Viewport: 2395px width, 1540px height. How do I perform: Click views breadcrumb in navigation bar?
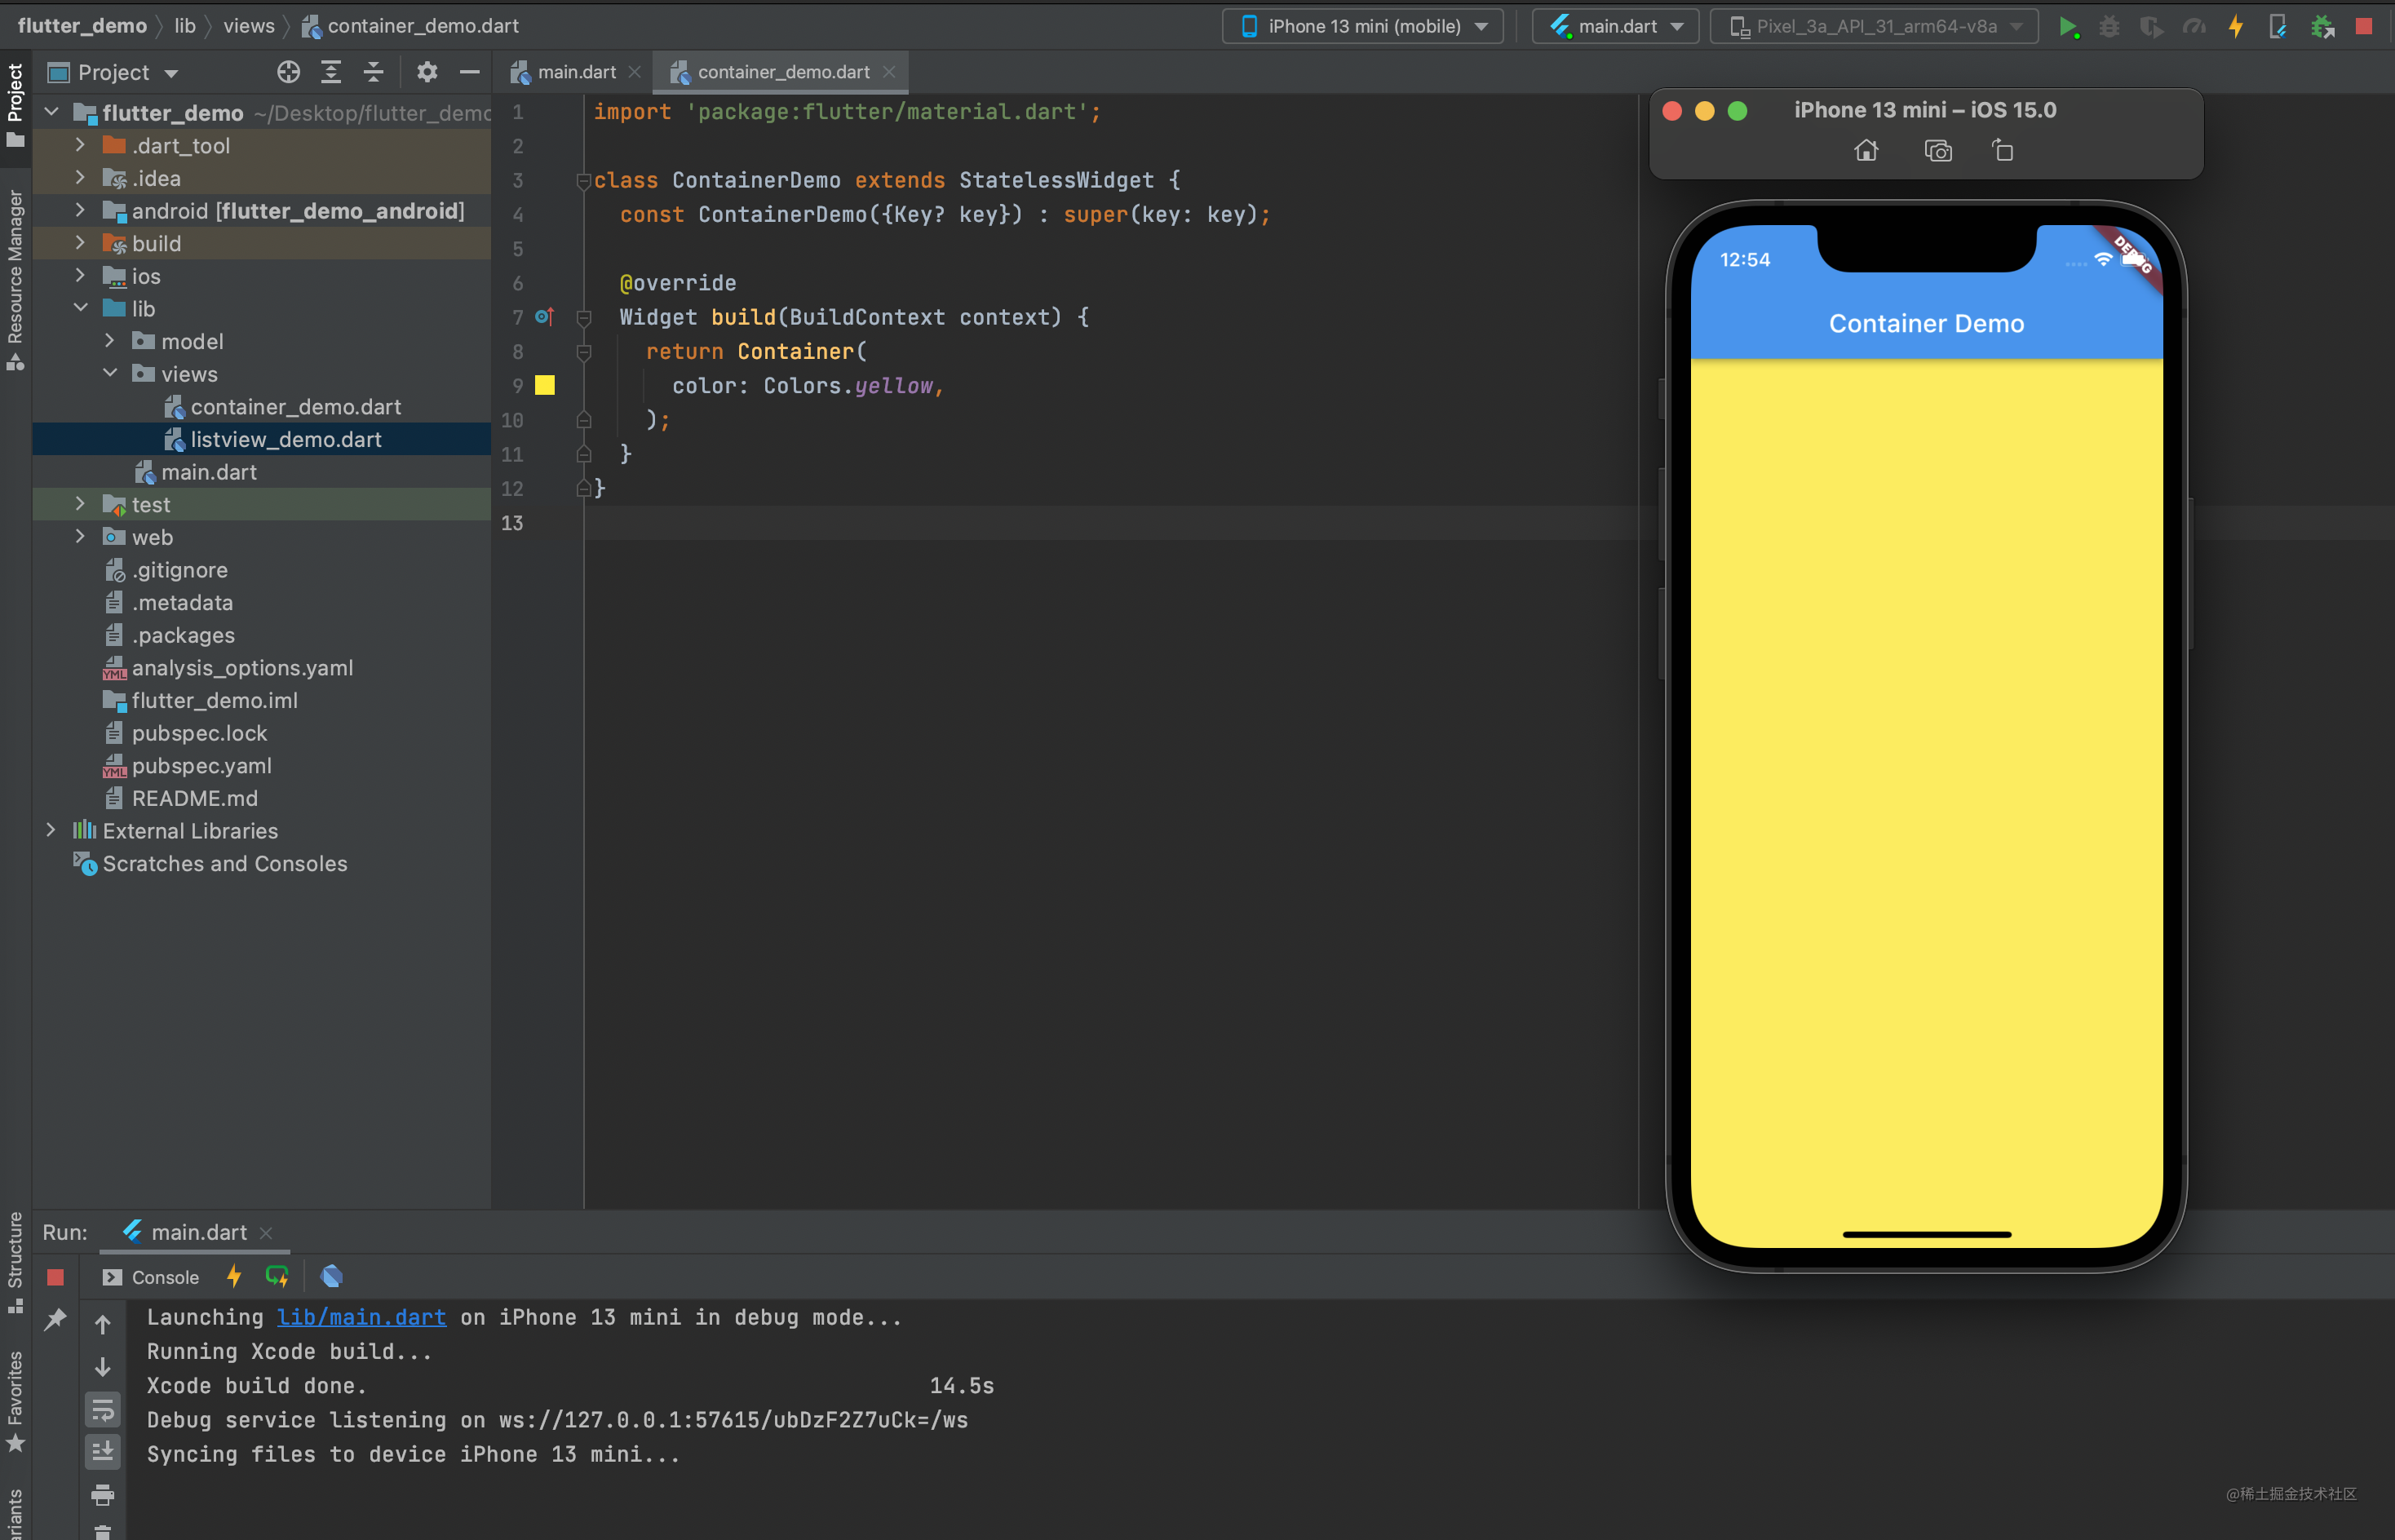pos(249,26)
